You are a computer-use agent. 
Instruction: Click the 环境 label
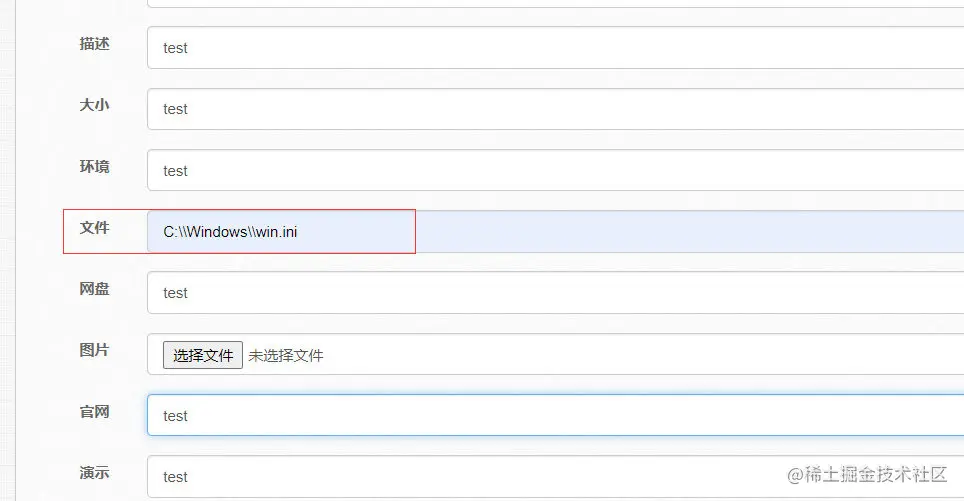94,167
